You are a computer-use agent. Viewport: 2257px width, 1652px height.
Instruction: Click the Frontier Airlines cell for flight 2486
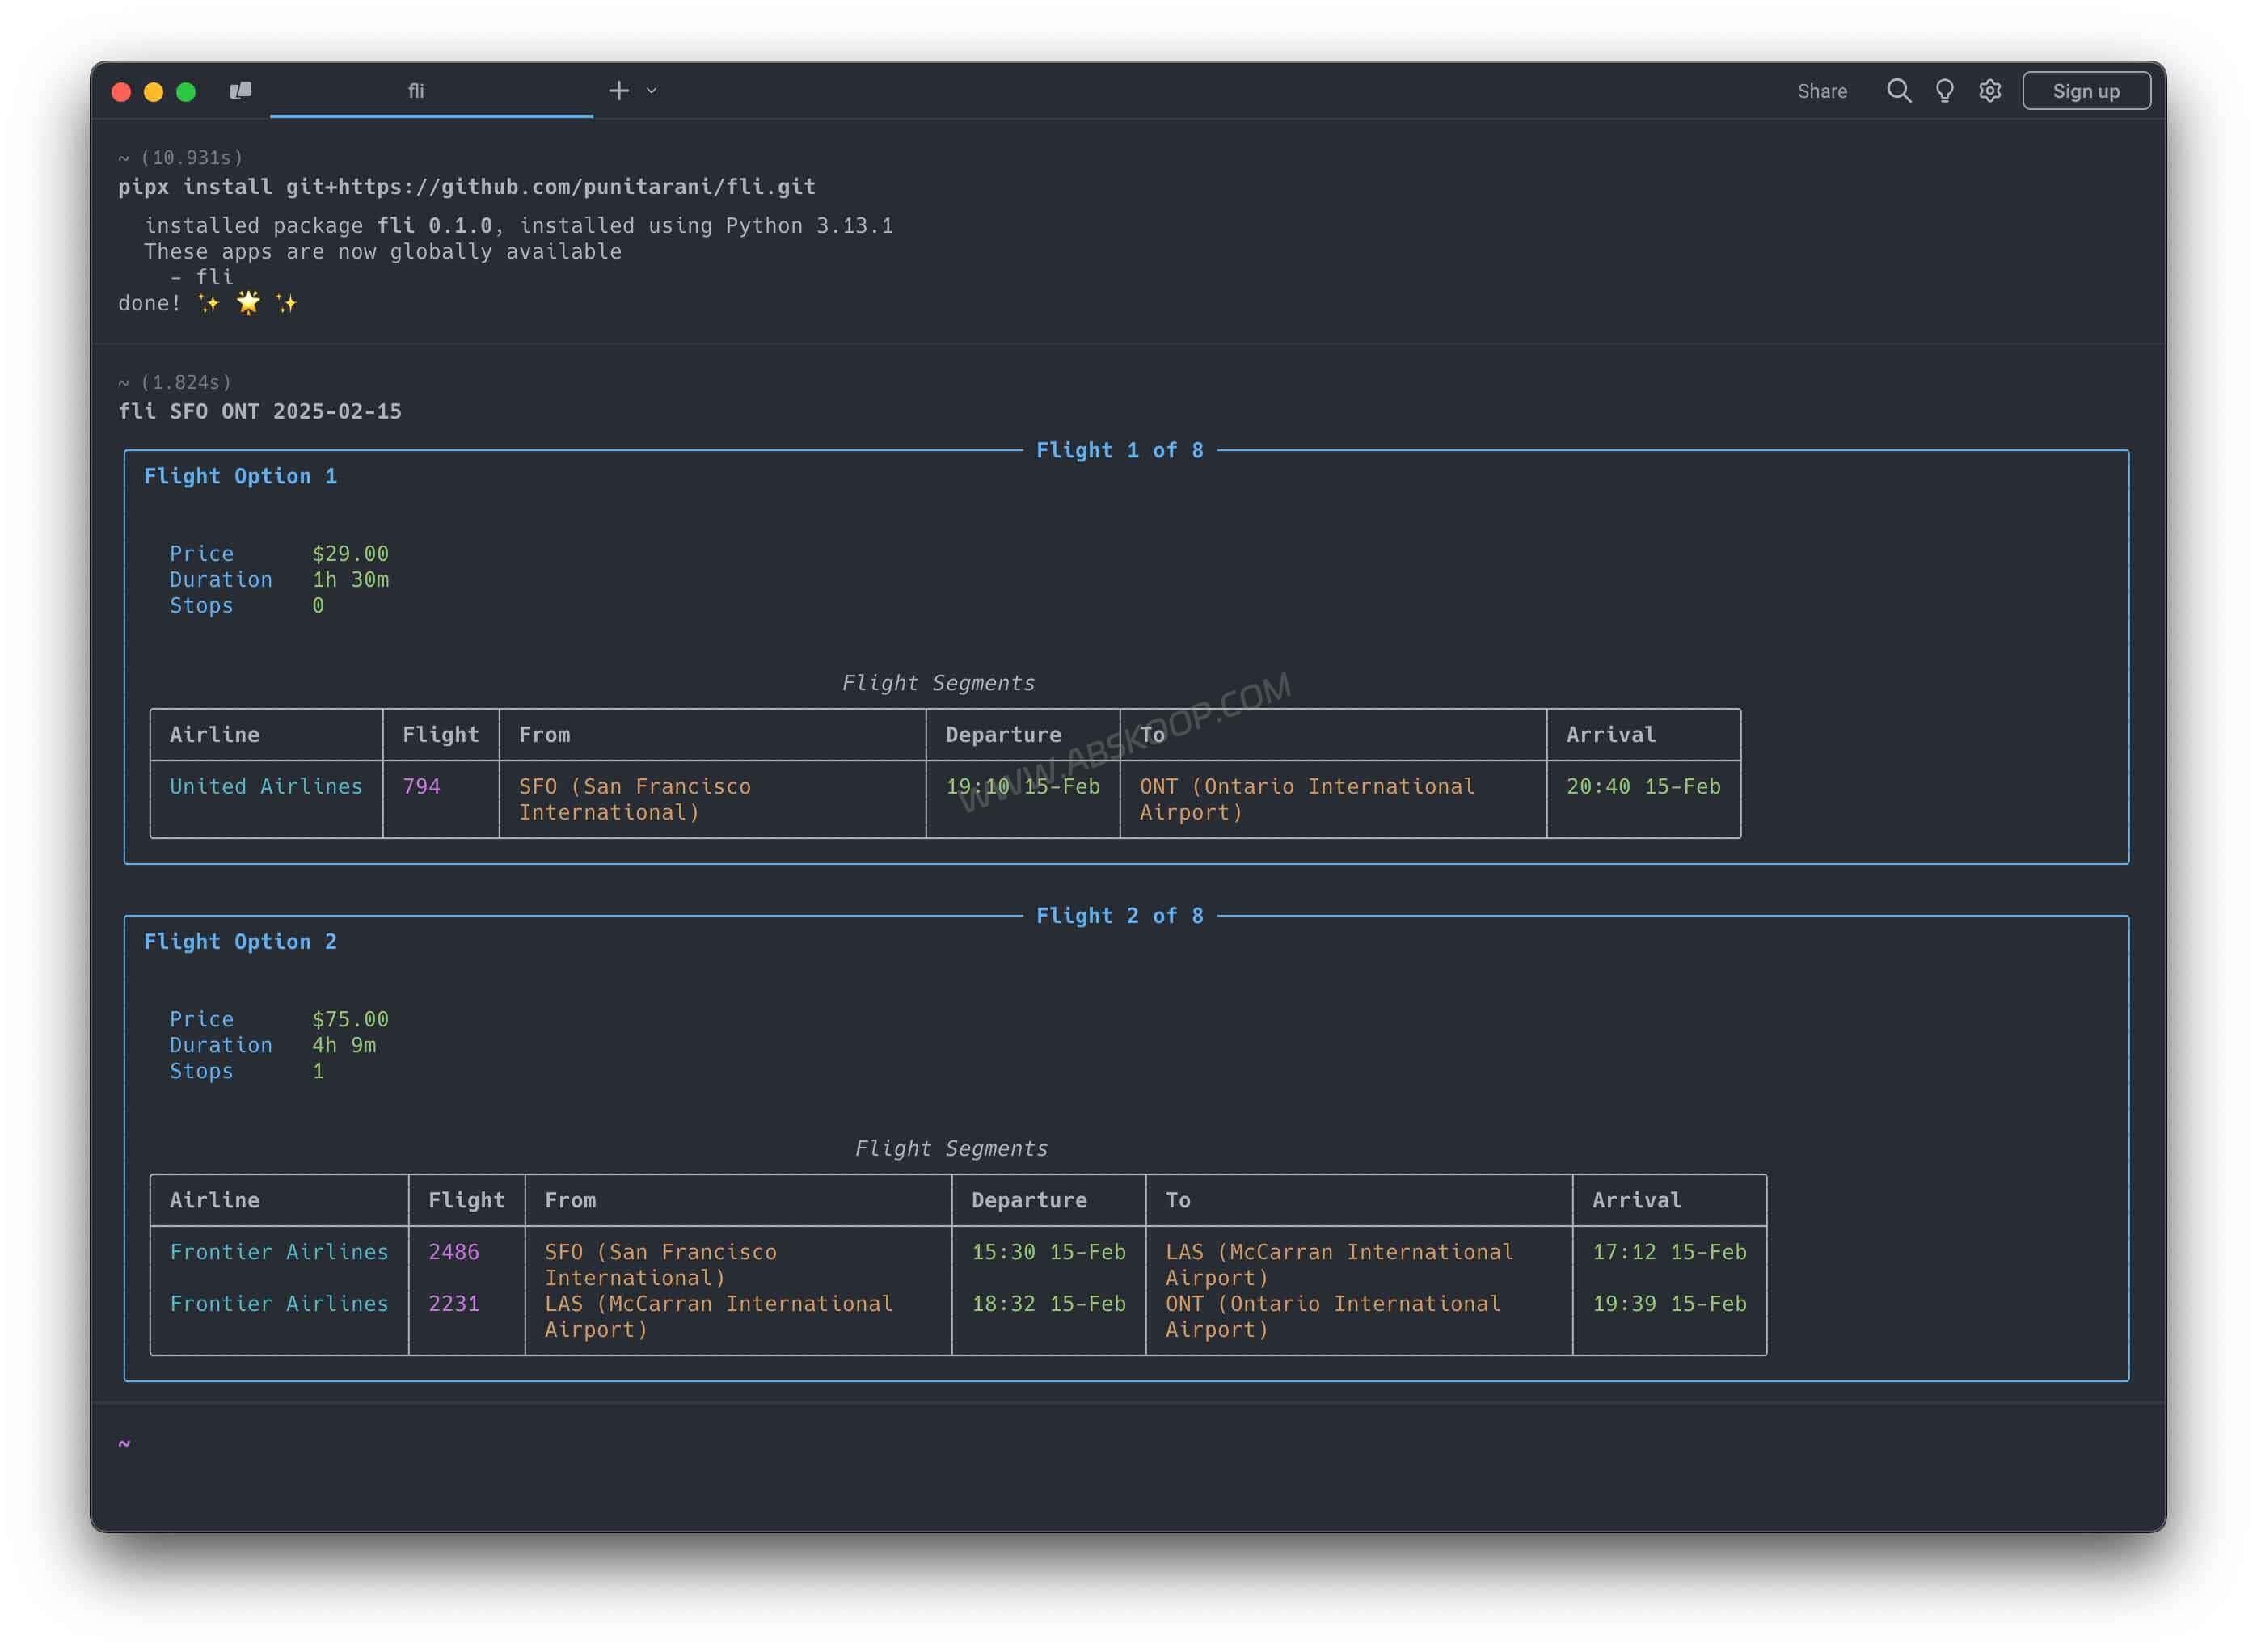pos(279,1253)
